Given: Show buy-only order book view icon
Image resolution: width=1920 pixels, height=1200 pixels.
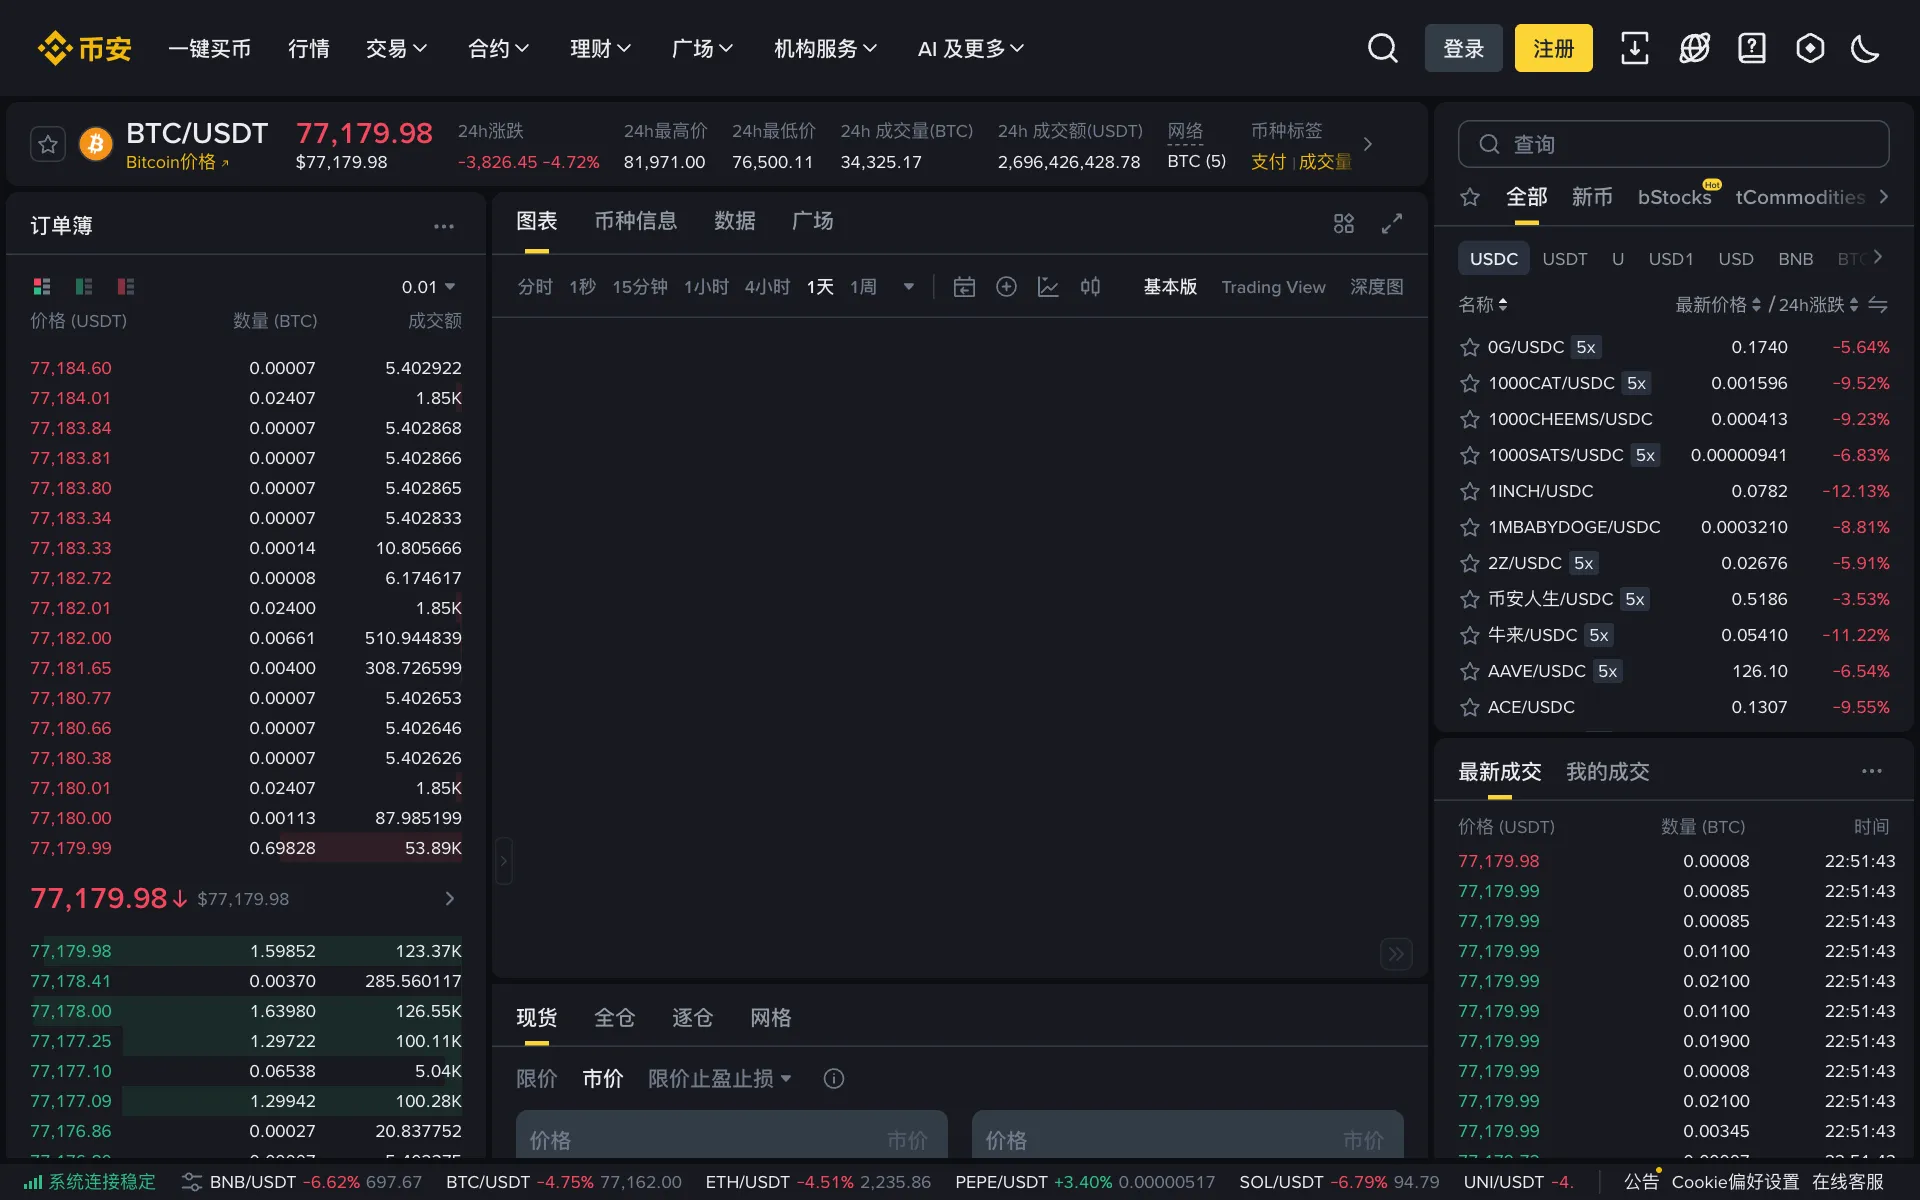Looking at the screenshot, I should tap(84, 287).
